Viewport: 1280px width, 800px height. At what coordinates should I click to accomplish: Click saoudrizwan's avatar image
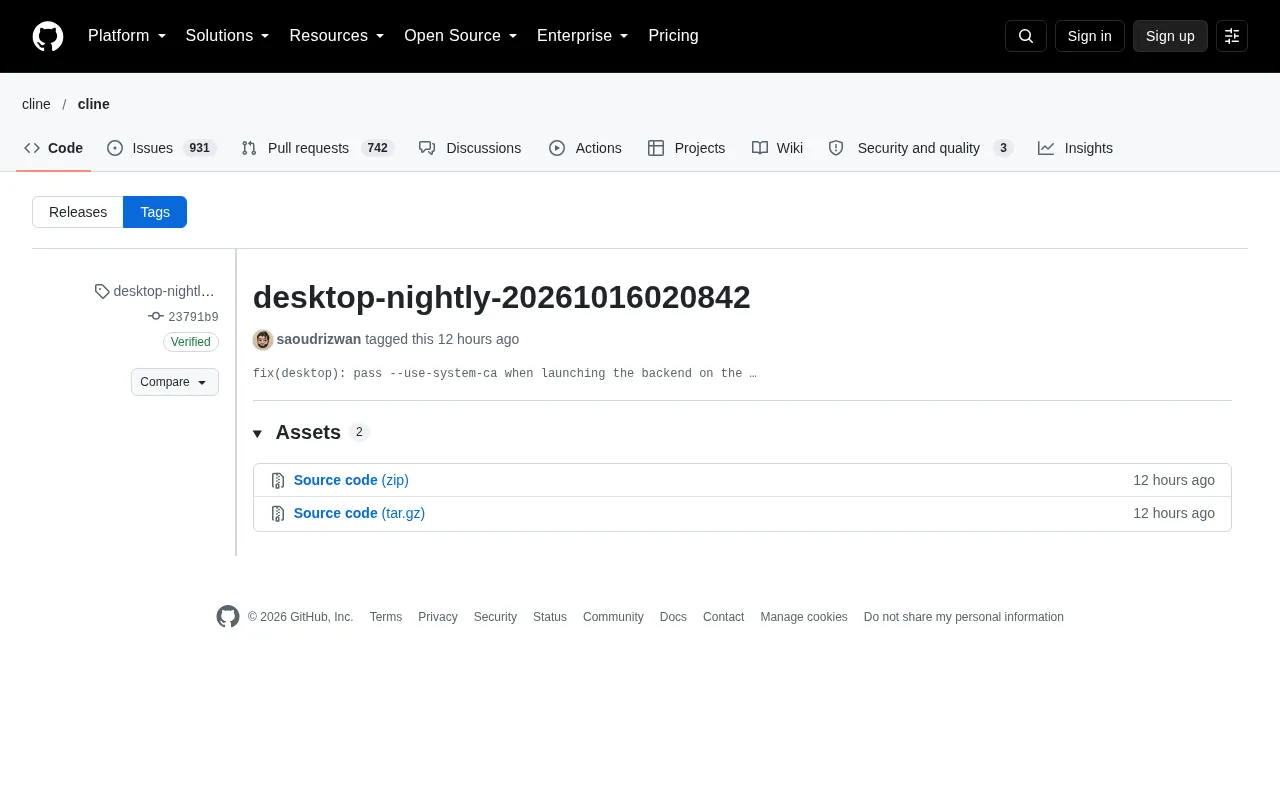263,340
